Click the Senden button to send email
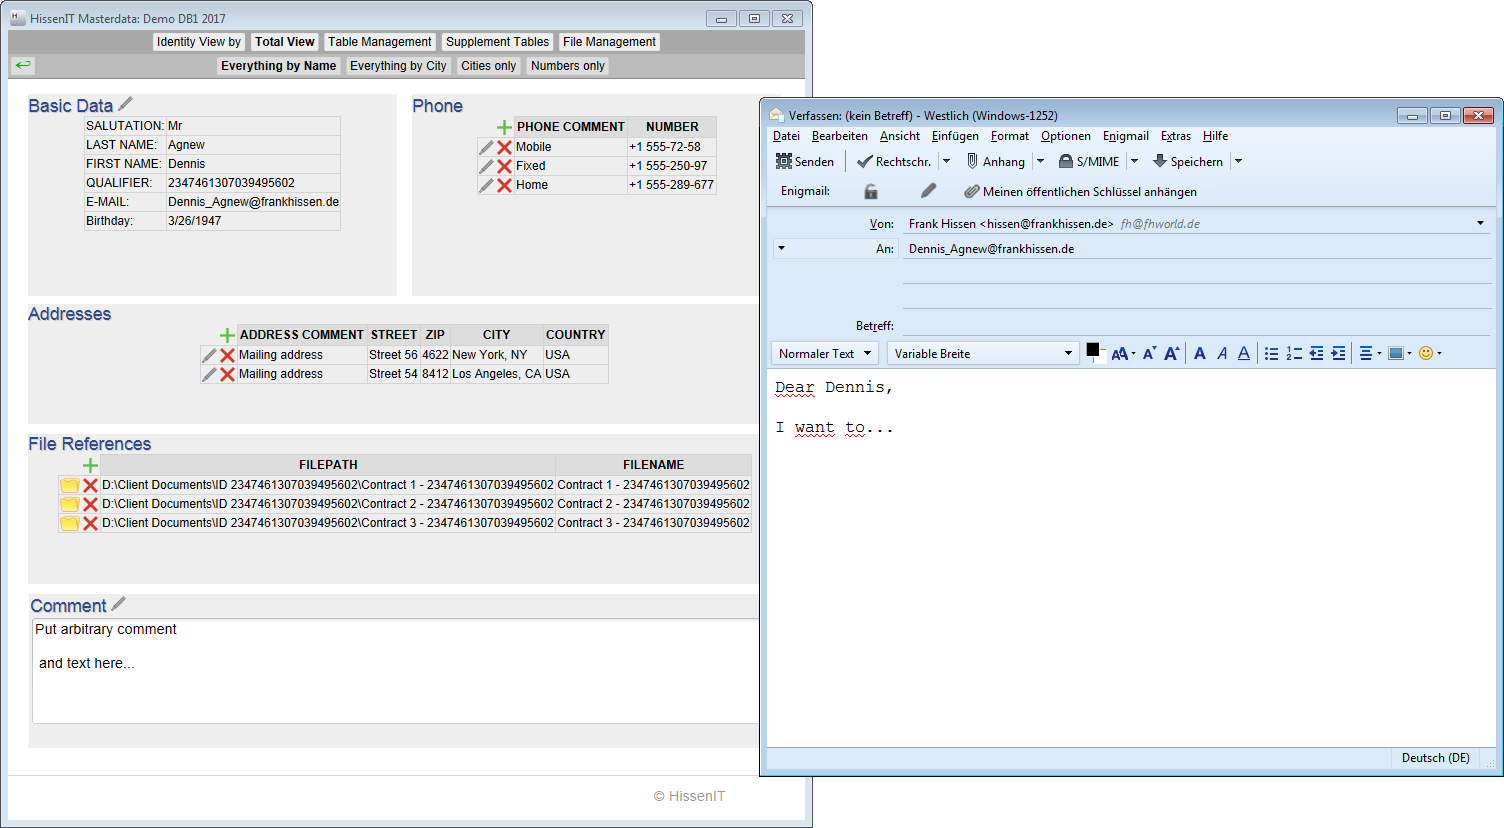This screenshot has width=1504, height=828. coord(805,161)
